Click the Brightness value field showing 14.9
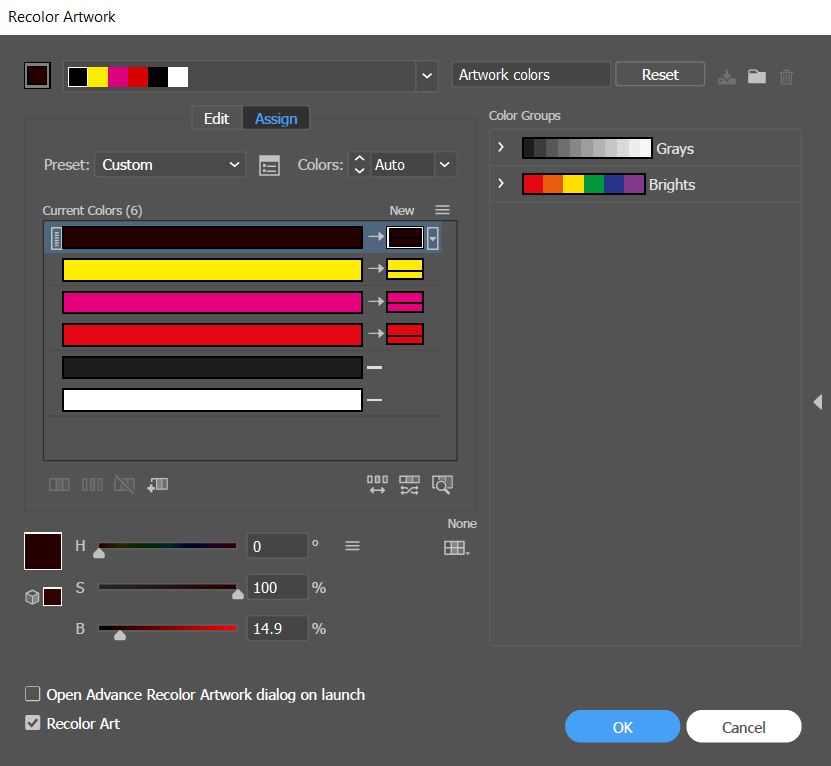Screen dimensions: 831x766 (278, 628)
